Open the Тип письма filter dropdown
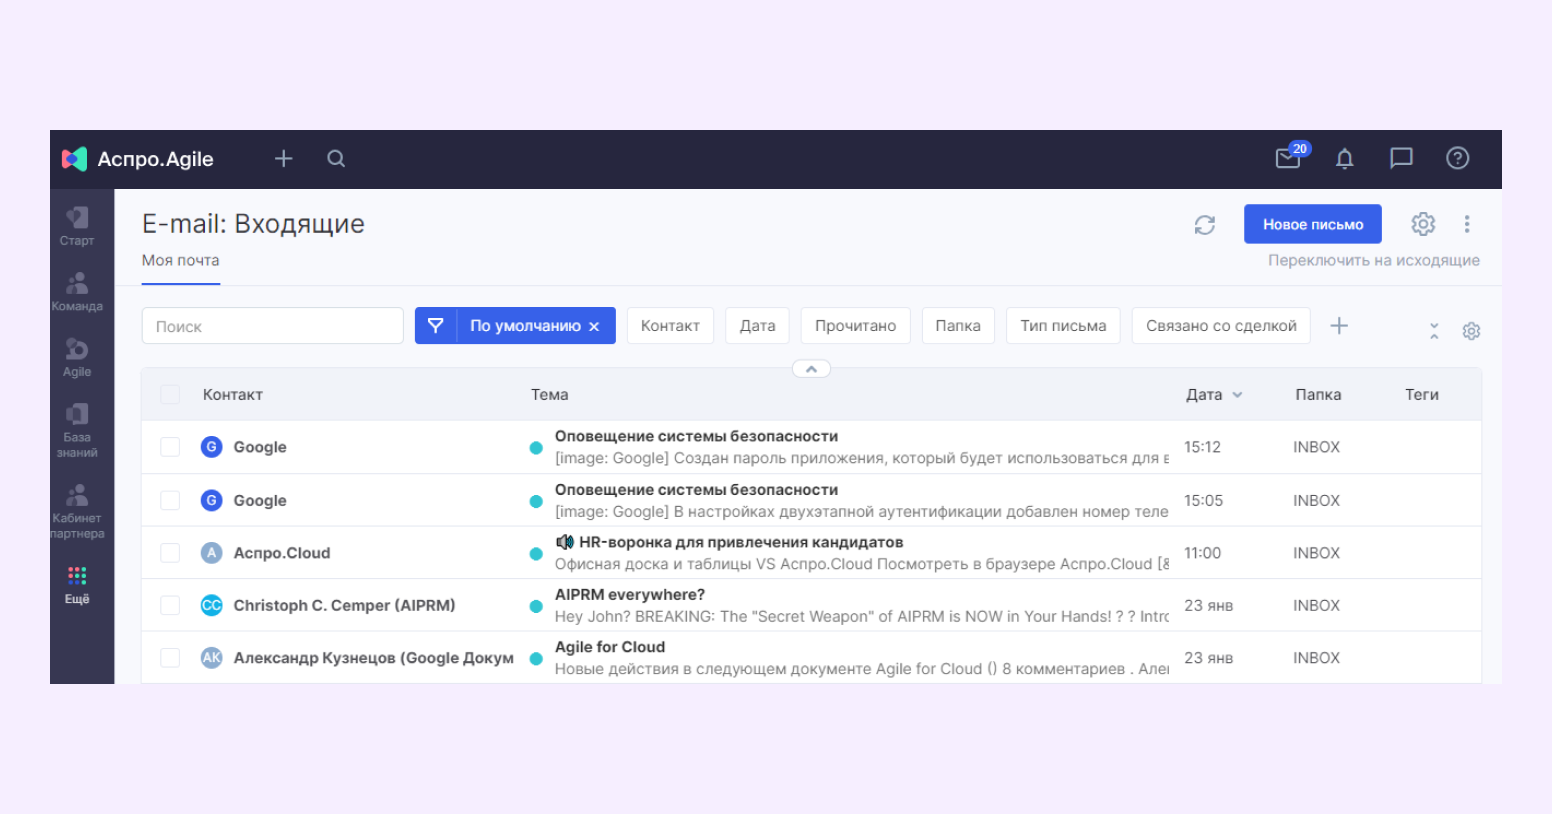The image size is (1552, 814). pos(1063,326)
